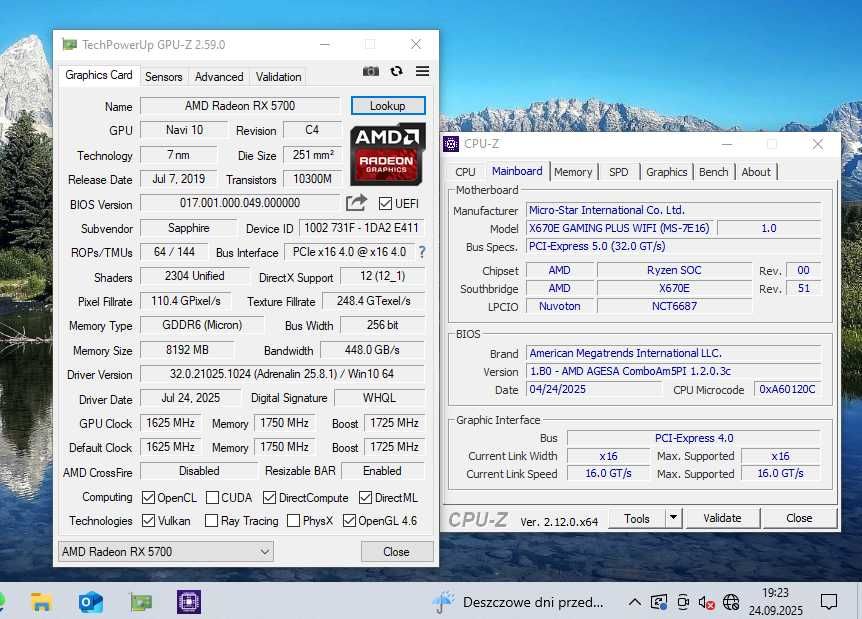Click the Memory Size 8192 MB field

click(x=187, y=350)
